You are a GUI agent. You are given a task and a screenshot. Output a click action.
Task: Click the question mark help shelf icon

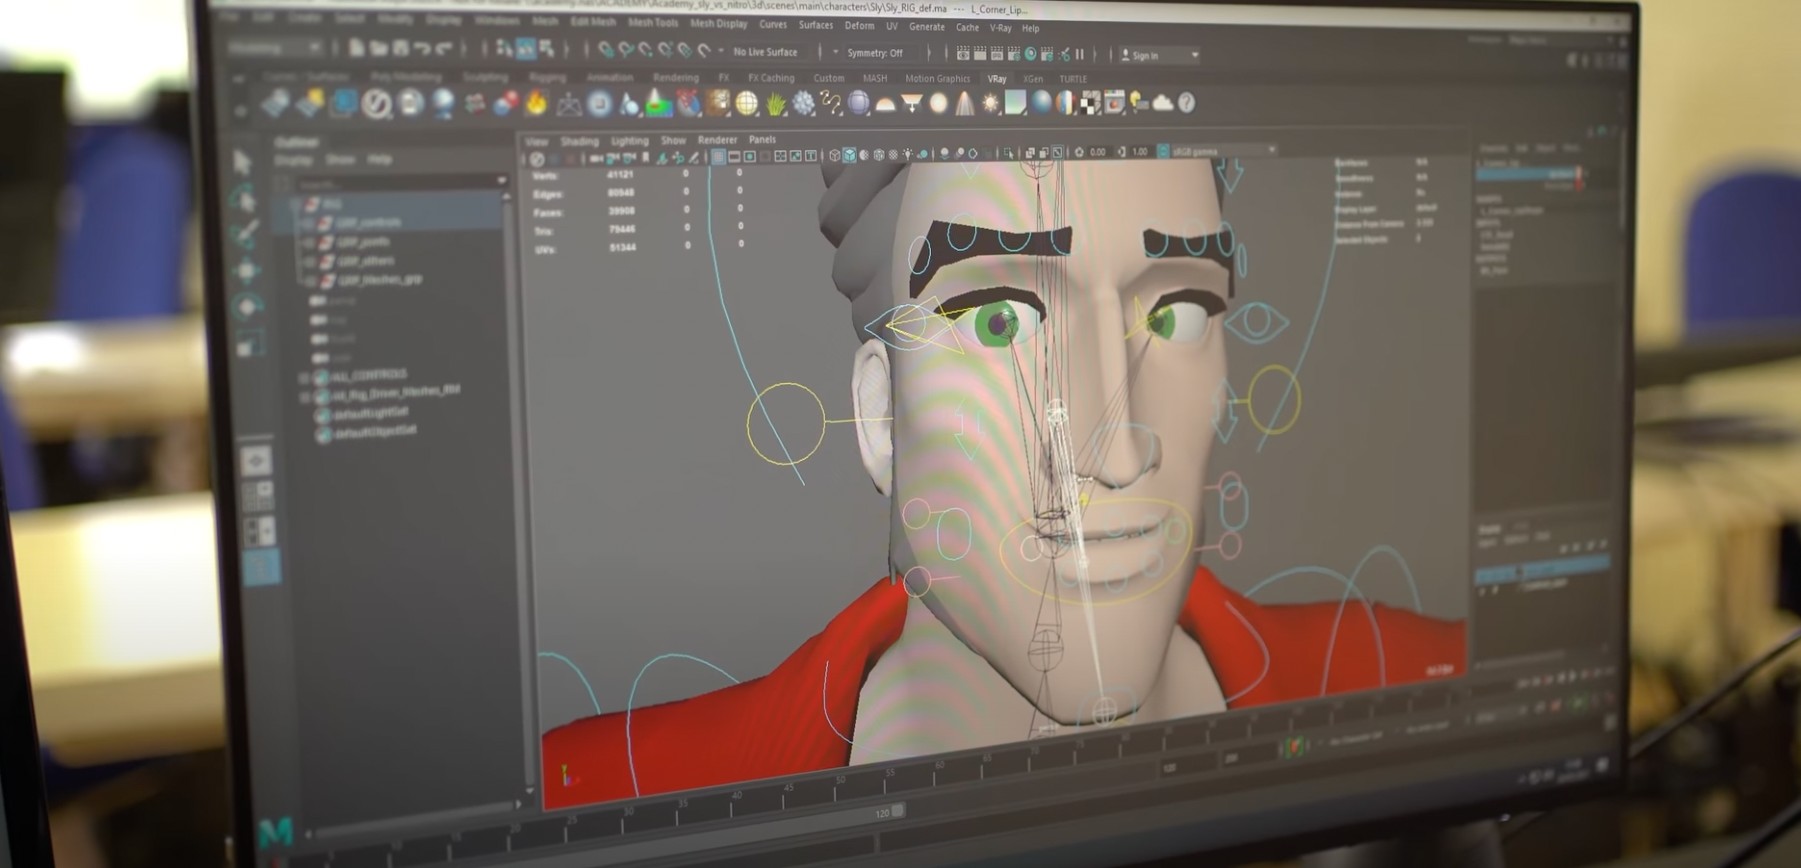point(1186,102)
